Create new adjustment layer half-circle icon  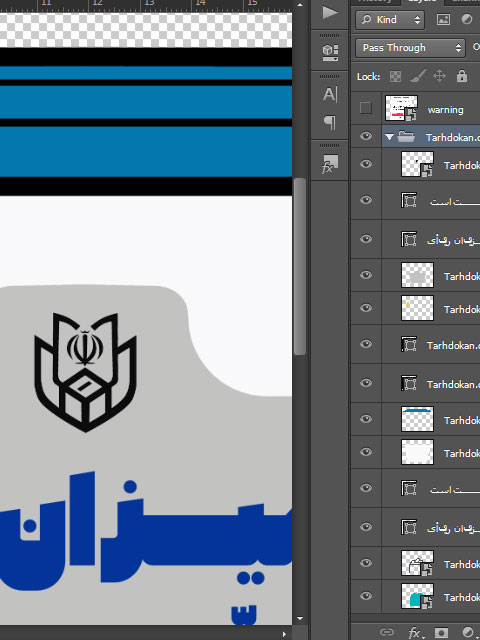(x=467, y=633)
